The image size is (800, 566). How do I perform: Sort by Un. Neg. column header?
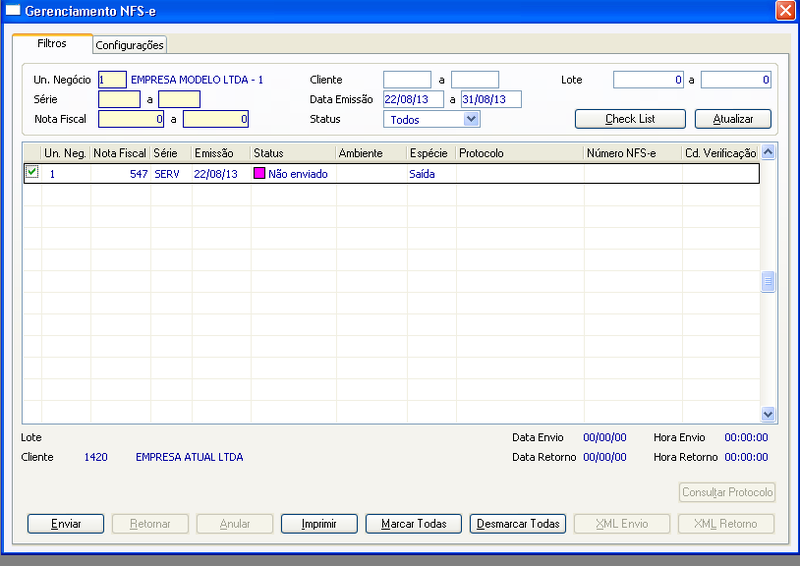coord(65,153)
